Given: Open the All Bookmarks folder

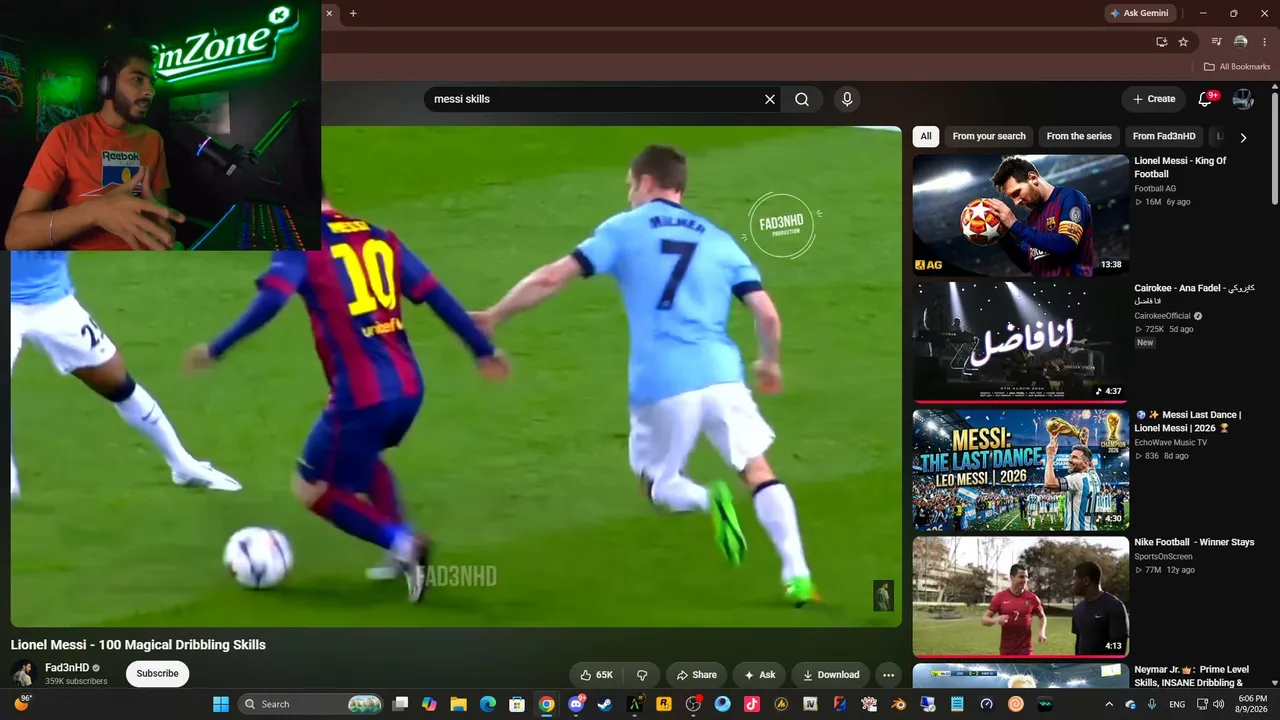Looking at the screenshot, I should (x=1237, y=67).
